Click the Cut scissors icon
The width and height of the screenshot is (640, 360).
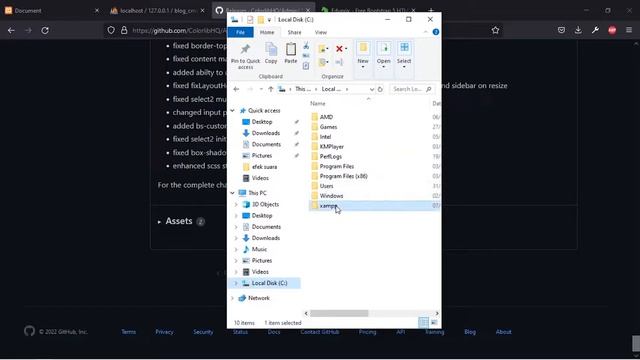[x=306, y=46]
